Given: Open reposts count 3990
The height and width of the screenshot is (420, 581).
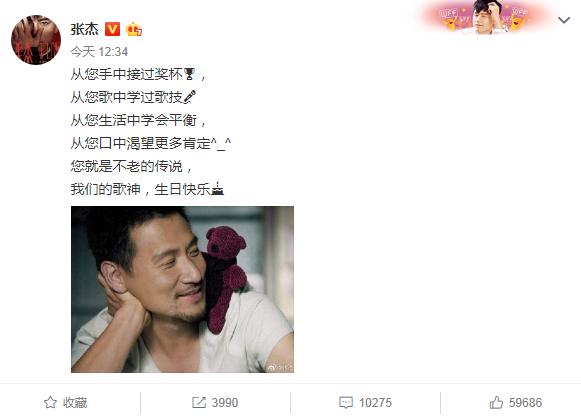Looking at the screenshot, I should (225, 403).
